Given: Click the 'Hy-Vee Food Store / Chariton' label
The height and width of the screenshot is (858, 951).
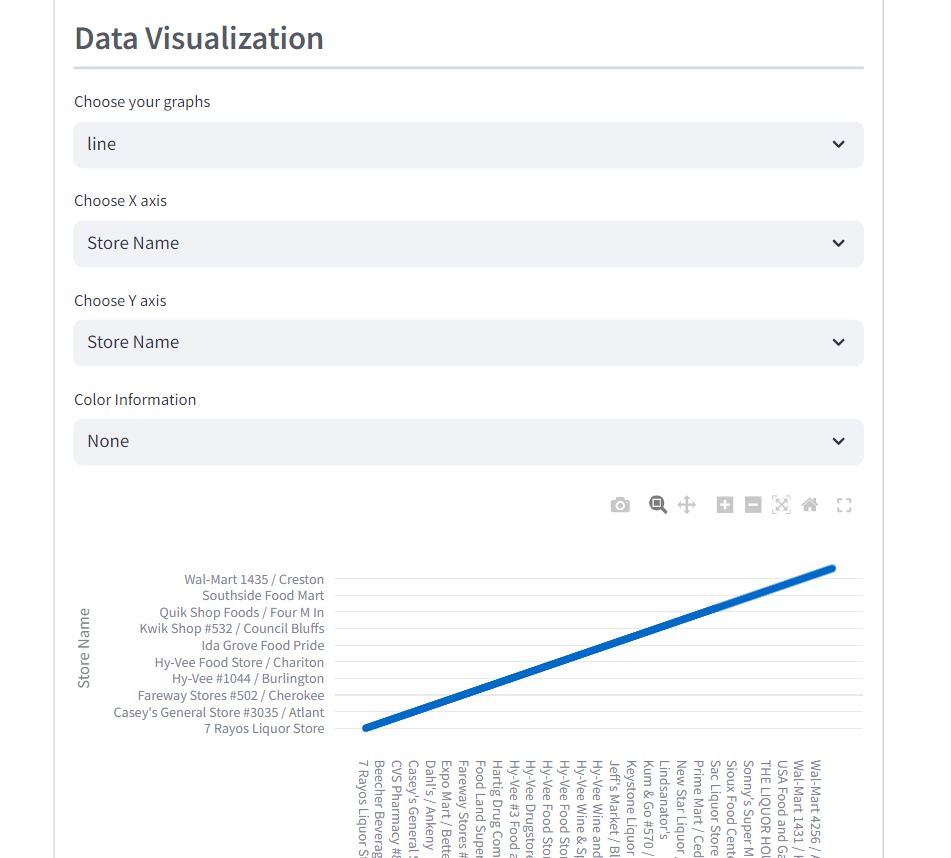Looking at the screenshot, I should pos(239,662).
